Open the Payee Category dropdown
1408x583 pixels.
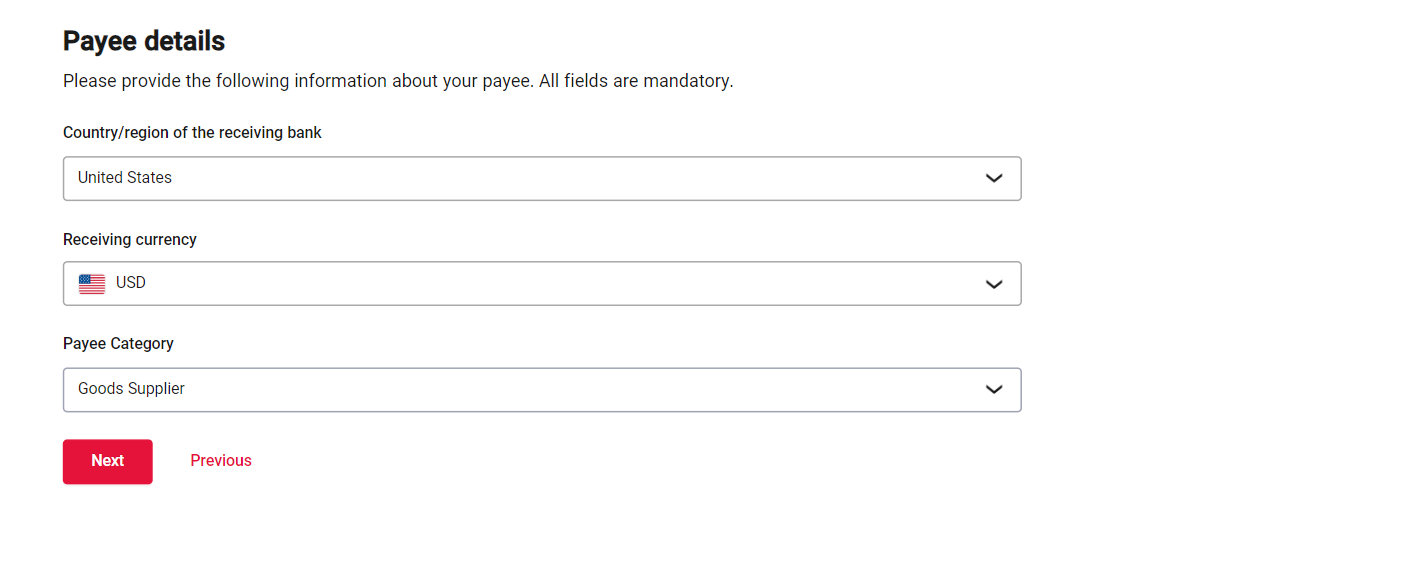(x=541, y=389)
